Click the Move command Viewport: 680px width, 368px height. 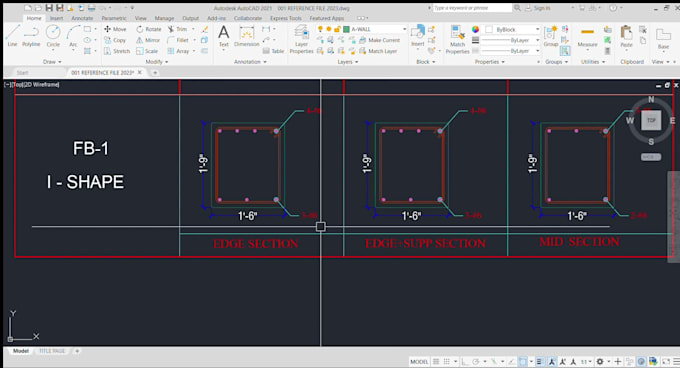(115, 29)
